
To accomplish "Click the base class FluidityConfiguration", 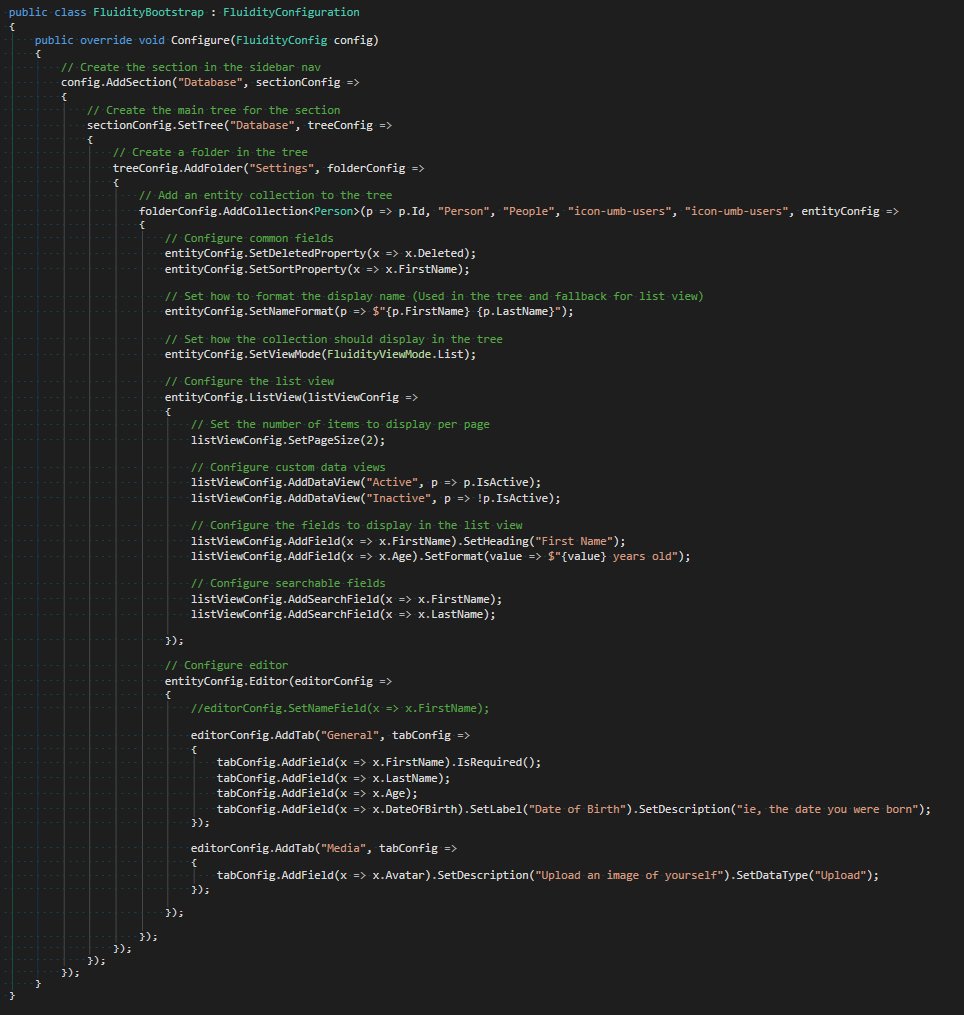I will (291, 12).
